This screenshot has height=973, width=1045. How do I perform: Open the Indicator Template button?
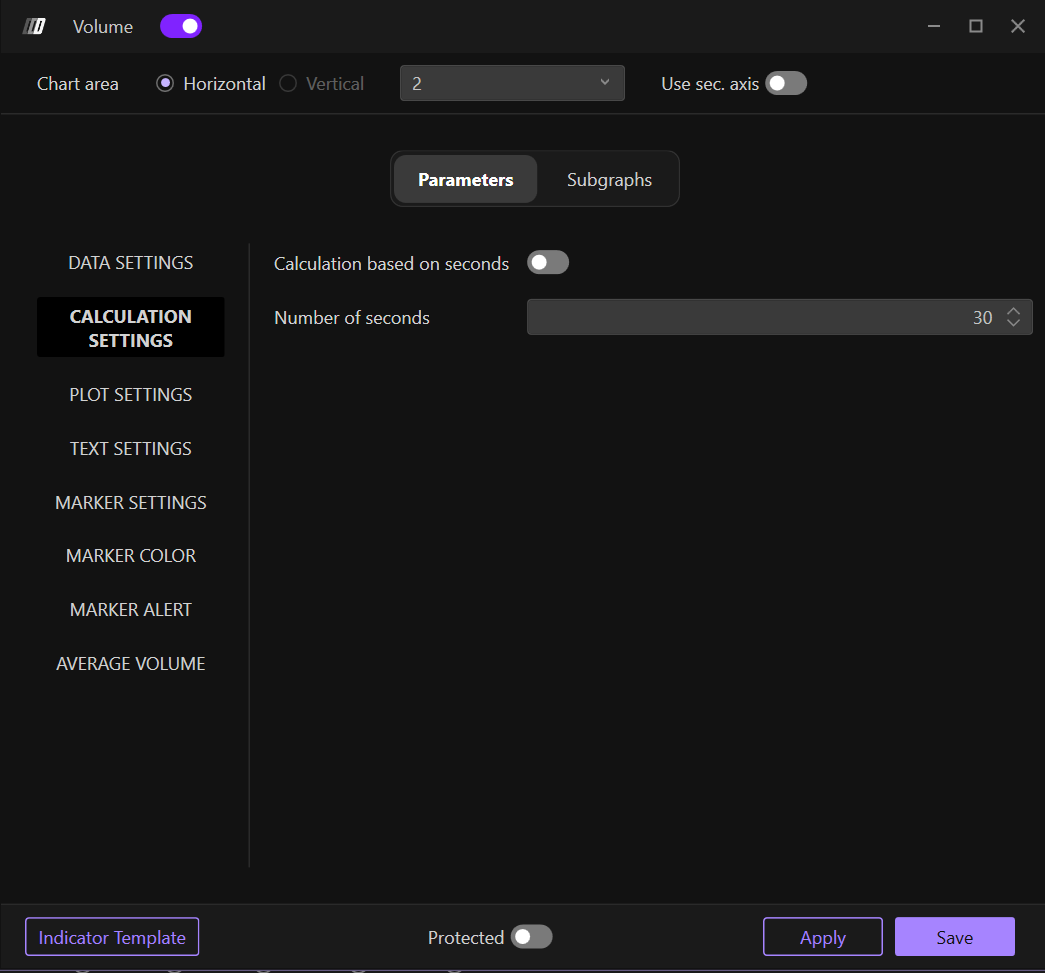tap(112, 938)
